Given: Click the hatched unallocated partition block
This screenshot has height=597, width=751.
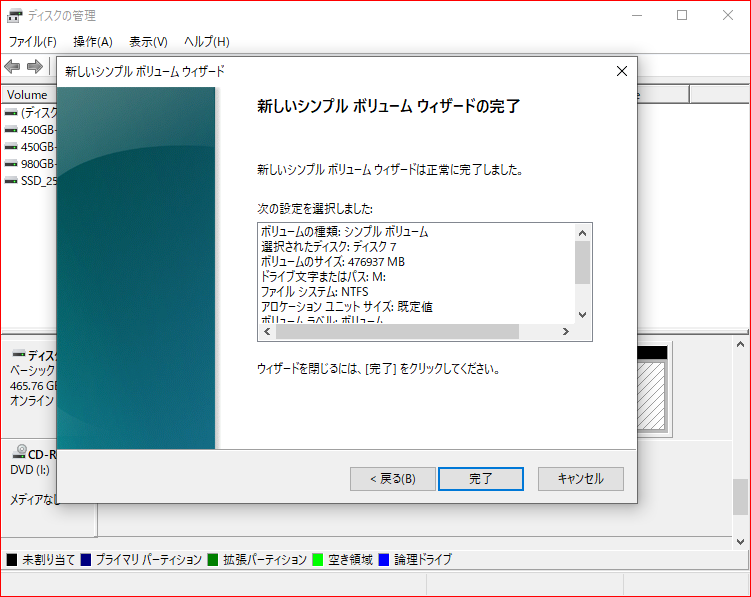Looking at the screenshot, I should [x=652, y=396].
